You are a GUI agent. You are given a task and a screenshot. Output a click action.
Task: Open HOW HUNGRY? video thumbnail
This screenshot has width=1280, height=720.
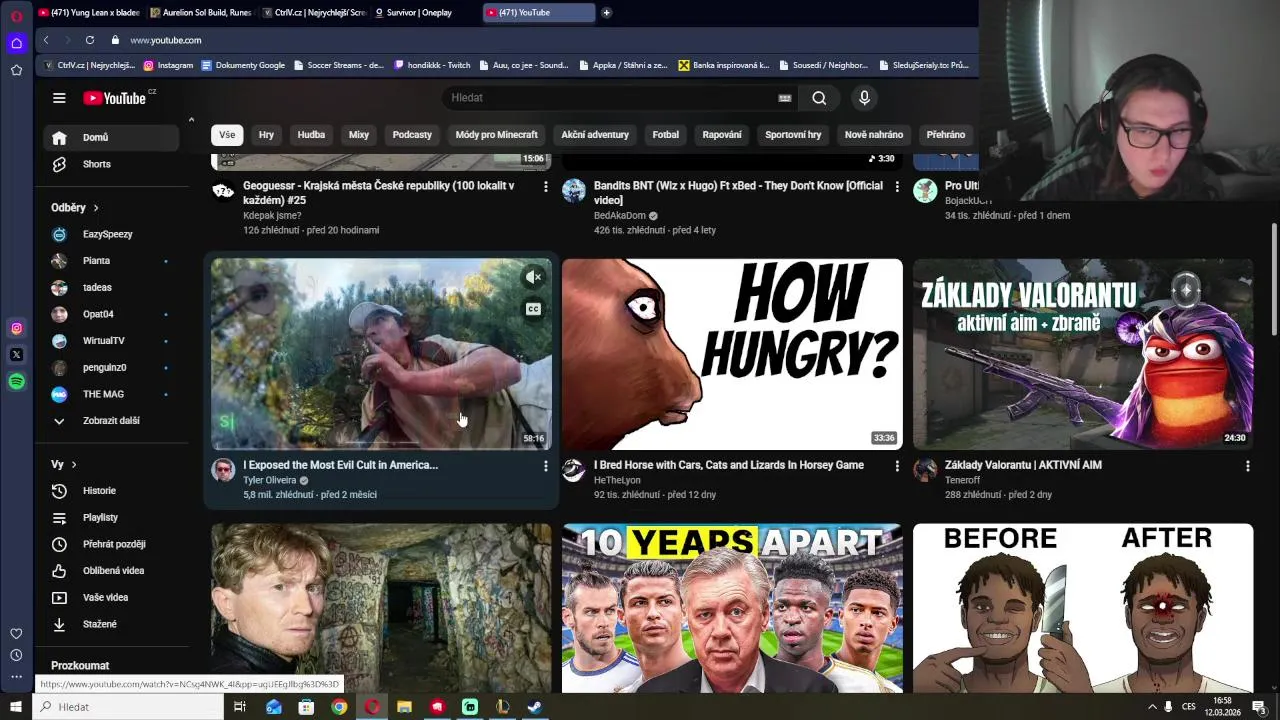(x=732, y=354)
